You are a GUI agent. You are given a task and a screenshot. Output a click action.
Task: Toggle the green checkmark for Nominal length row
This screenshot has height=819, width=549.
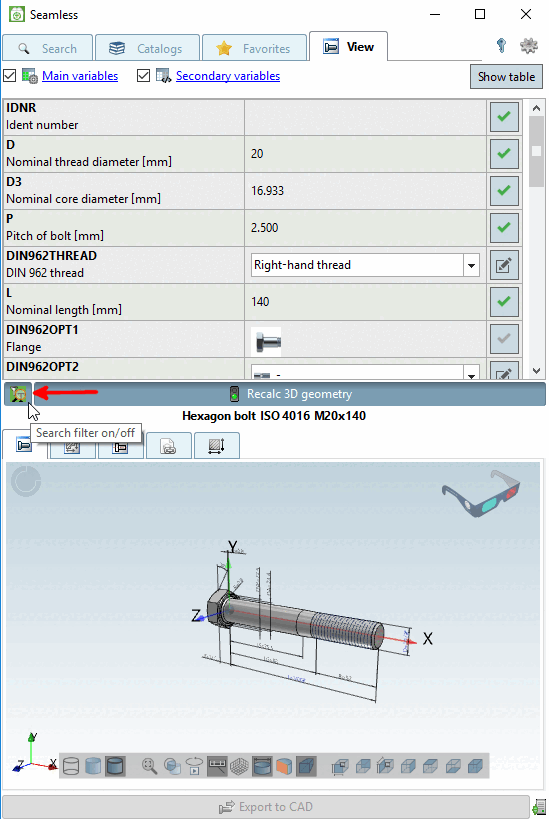(x=504, y=302)
